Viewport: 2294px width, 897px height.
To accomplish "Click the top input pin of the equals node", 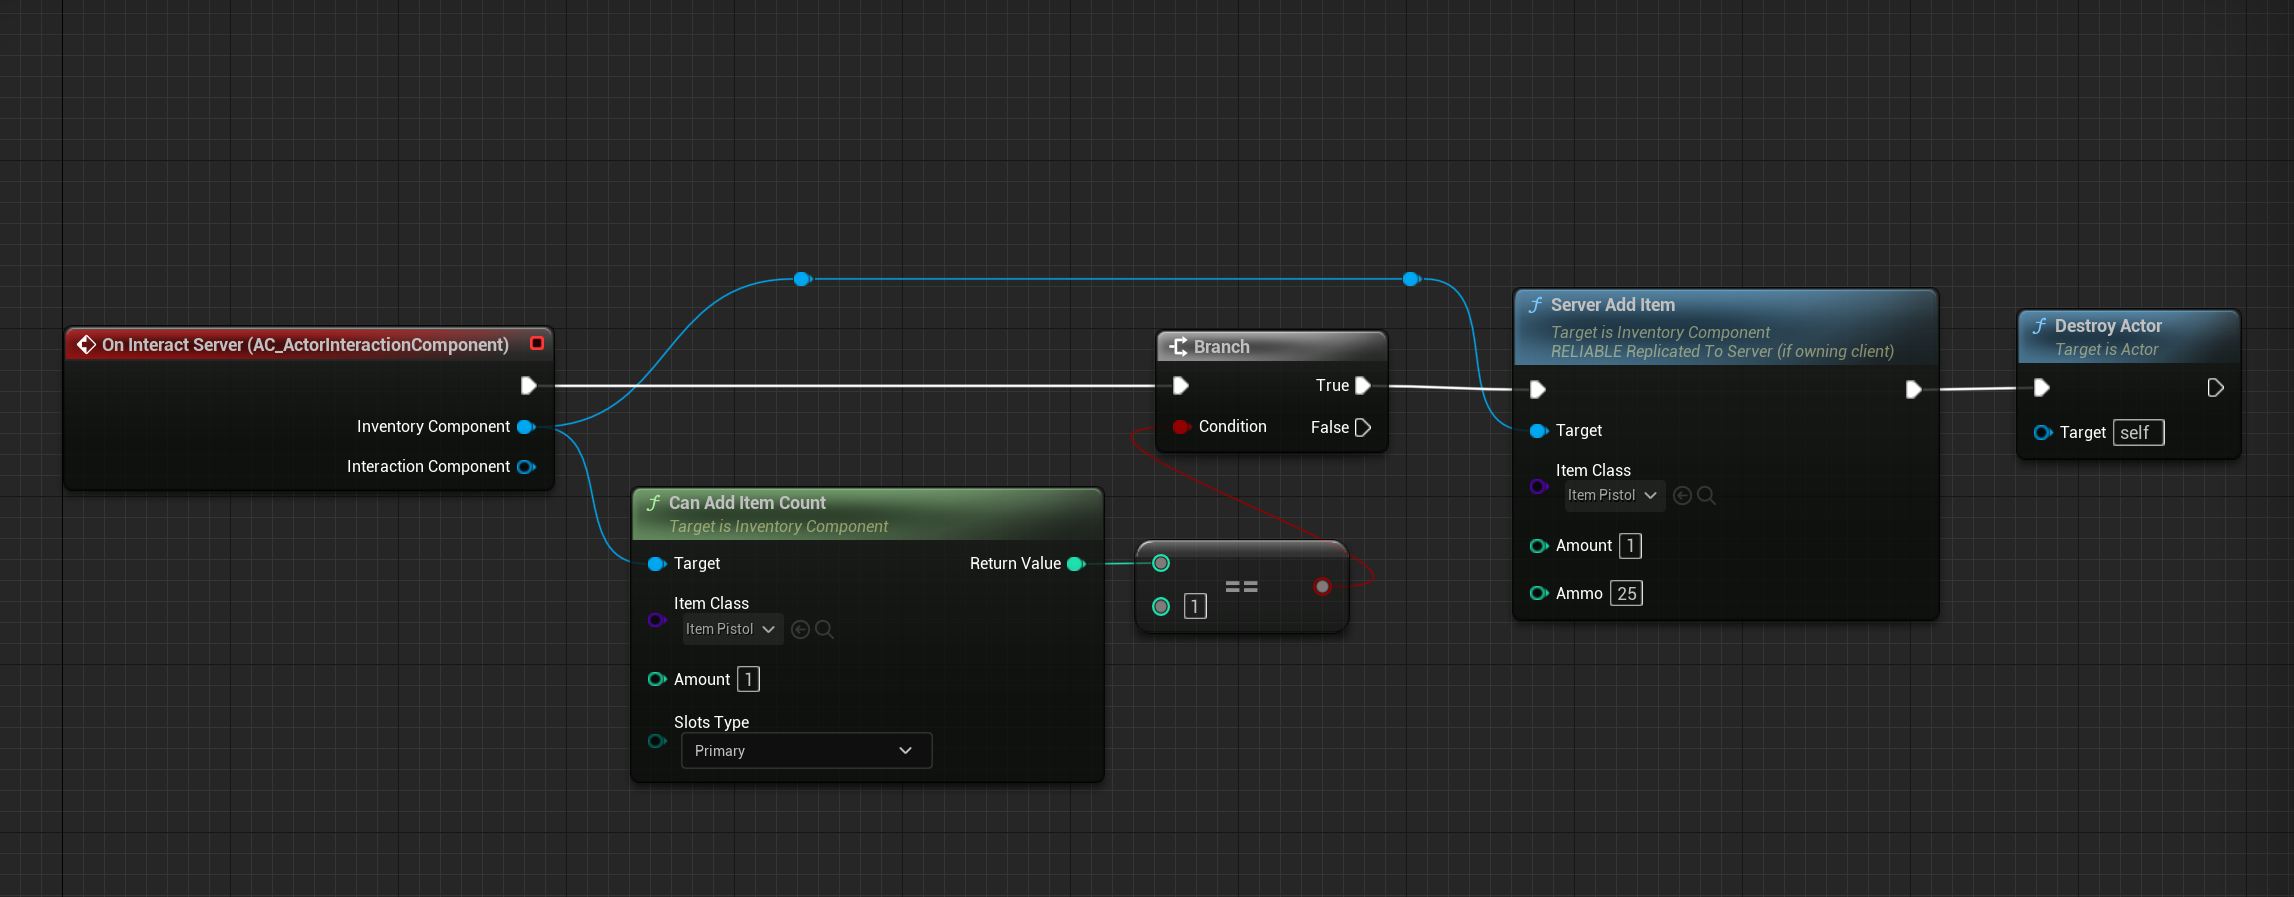I will [1161, 563].
